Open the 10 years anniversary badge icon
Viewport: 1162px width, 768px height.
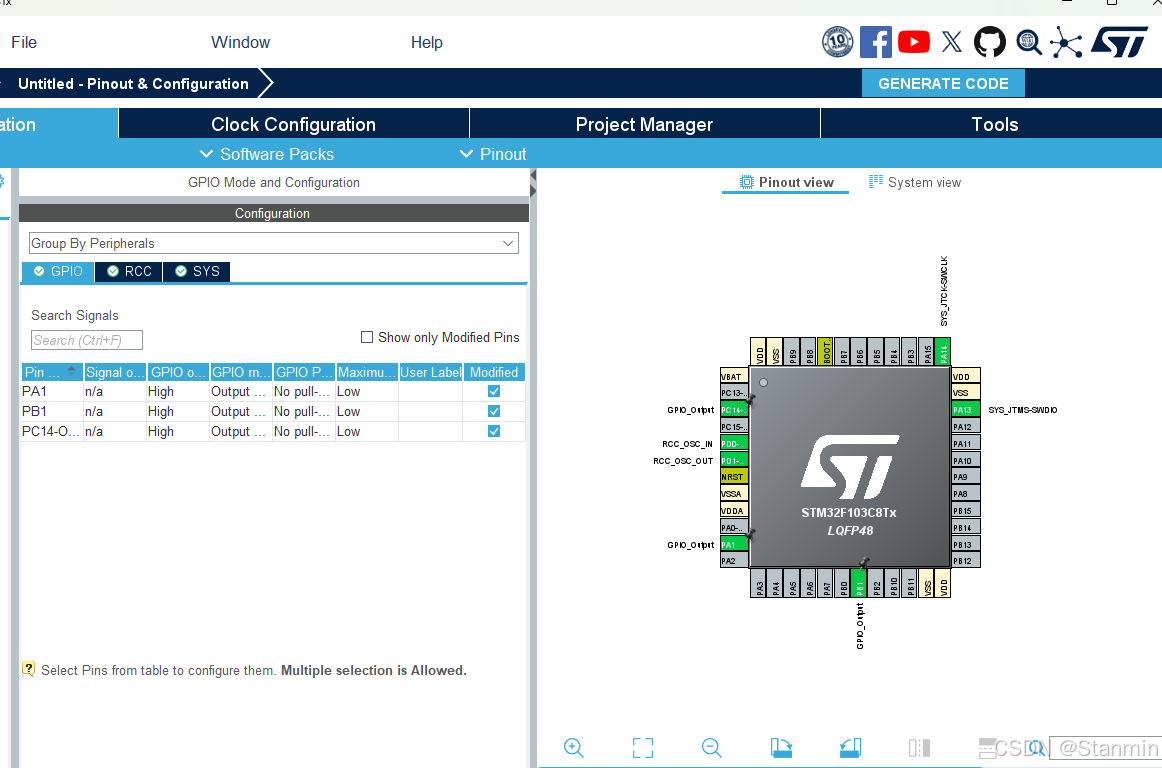[837, 42]
